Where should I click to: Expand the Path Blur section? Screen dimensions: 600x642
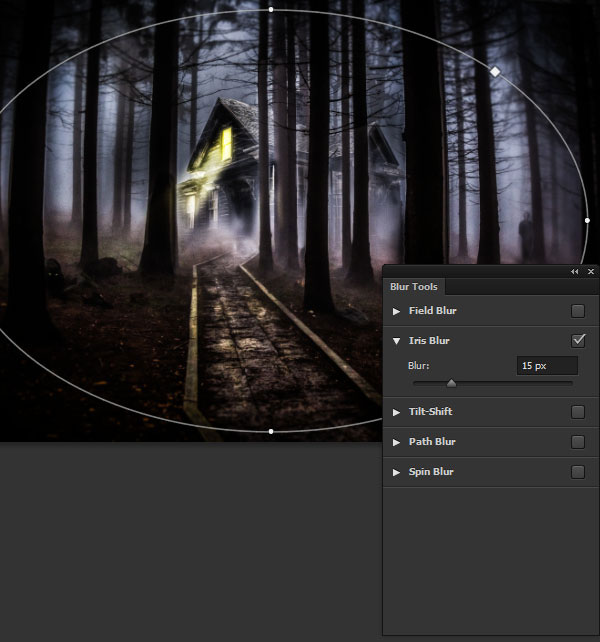[396, 442]
